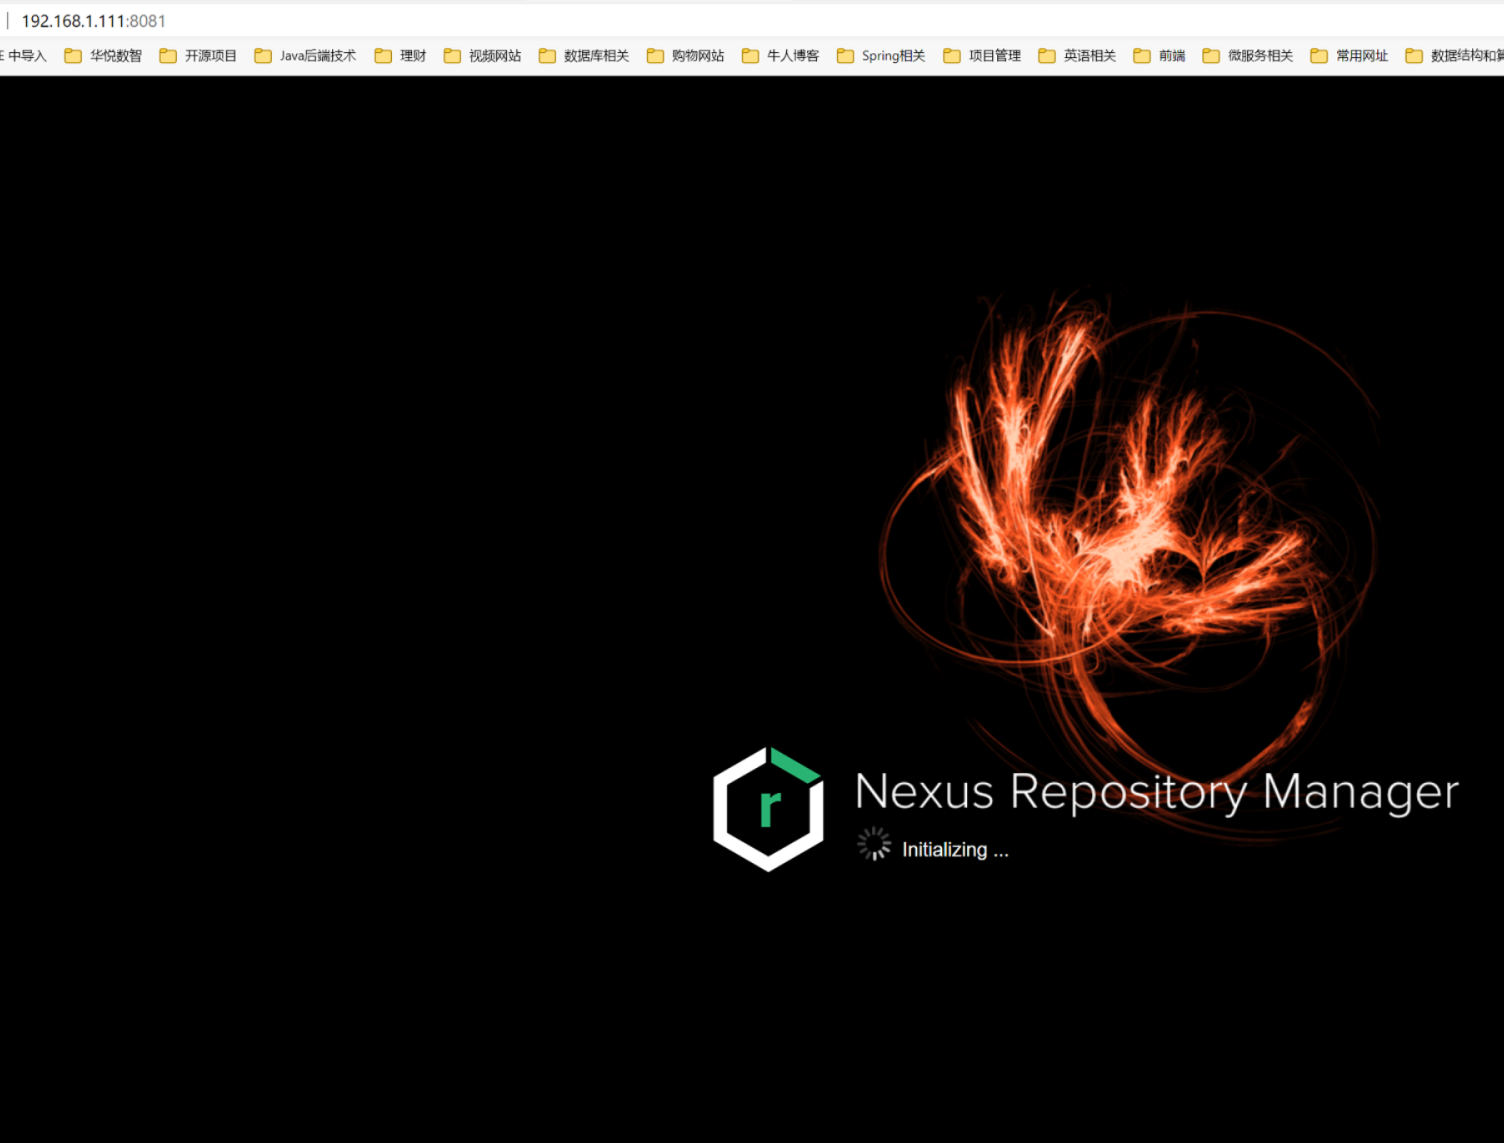Click the Nexus hexagon logo
Image resolution: width=1504 pixels, height=1143 pixels.
pos(768,809)
